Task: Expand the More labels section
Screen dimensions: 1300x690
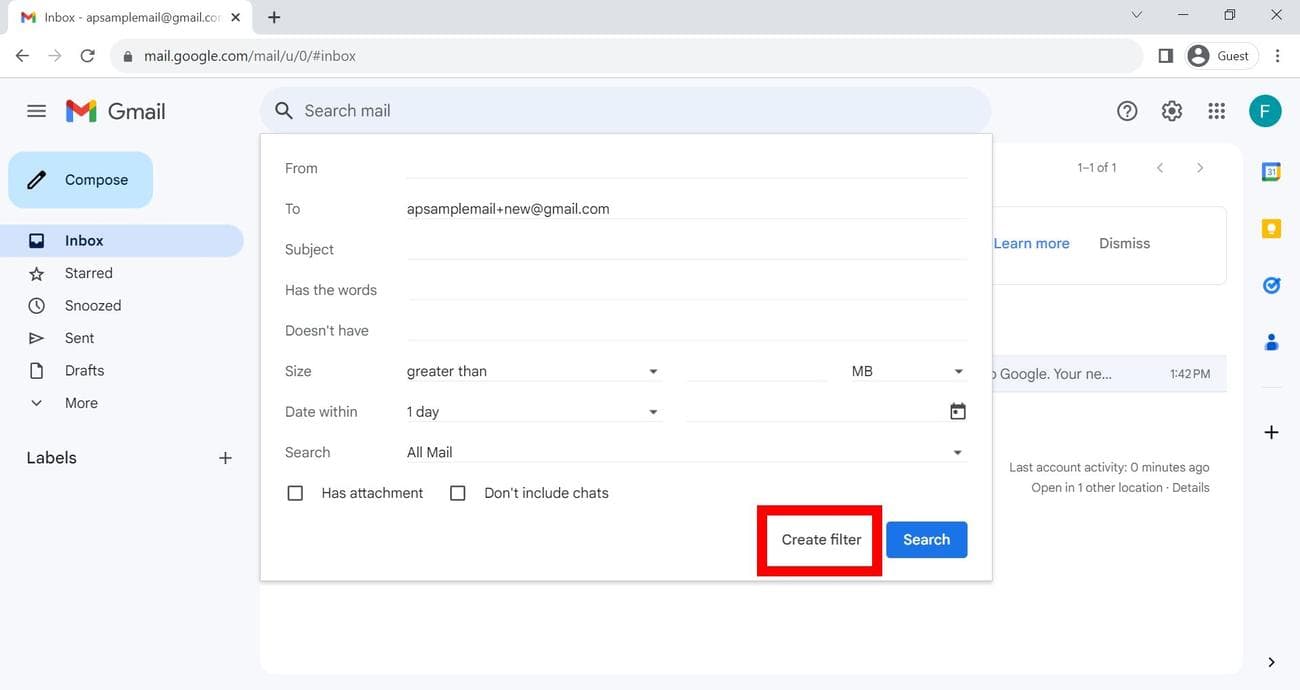Action: pyautogui.click(x=80, y=402)
